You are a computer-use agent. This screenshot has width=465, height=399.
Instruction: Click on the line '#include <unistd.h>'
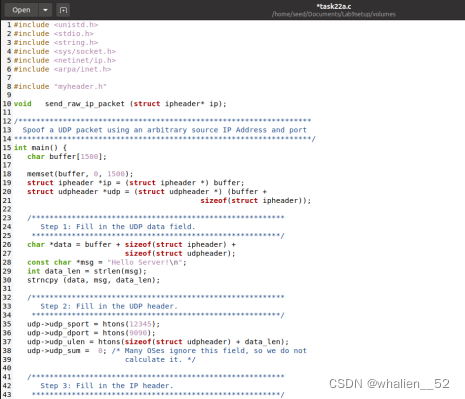tap(56, 25)
